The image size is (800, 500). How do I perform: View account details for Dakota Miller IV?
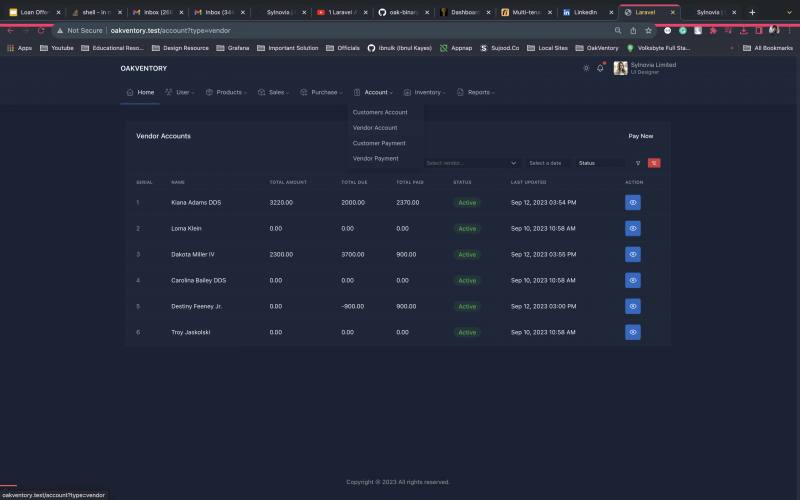[633, 255]
